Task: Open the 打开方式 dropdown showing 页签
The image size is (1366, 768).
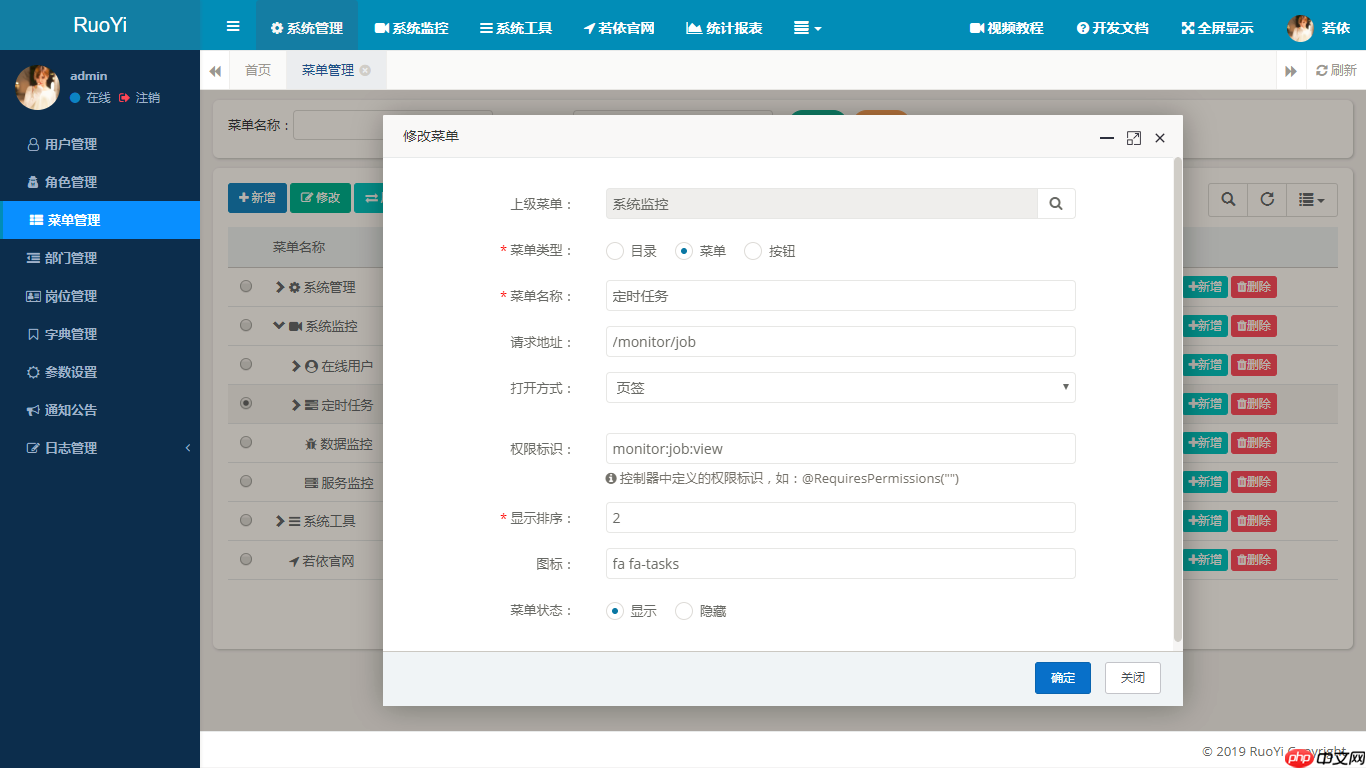Action: 840,387
